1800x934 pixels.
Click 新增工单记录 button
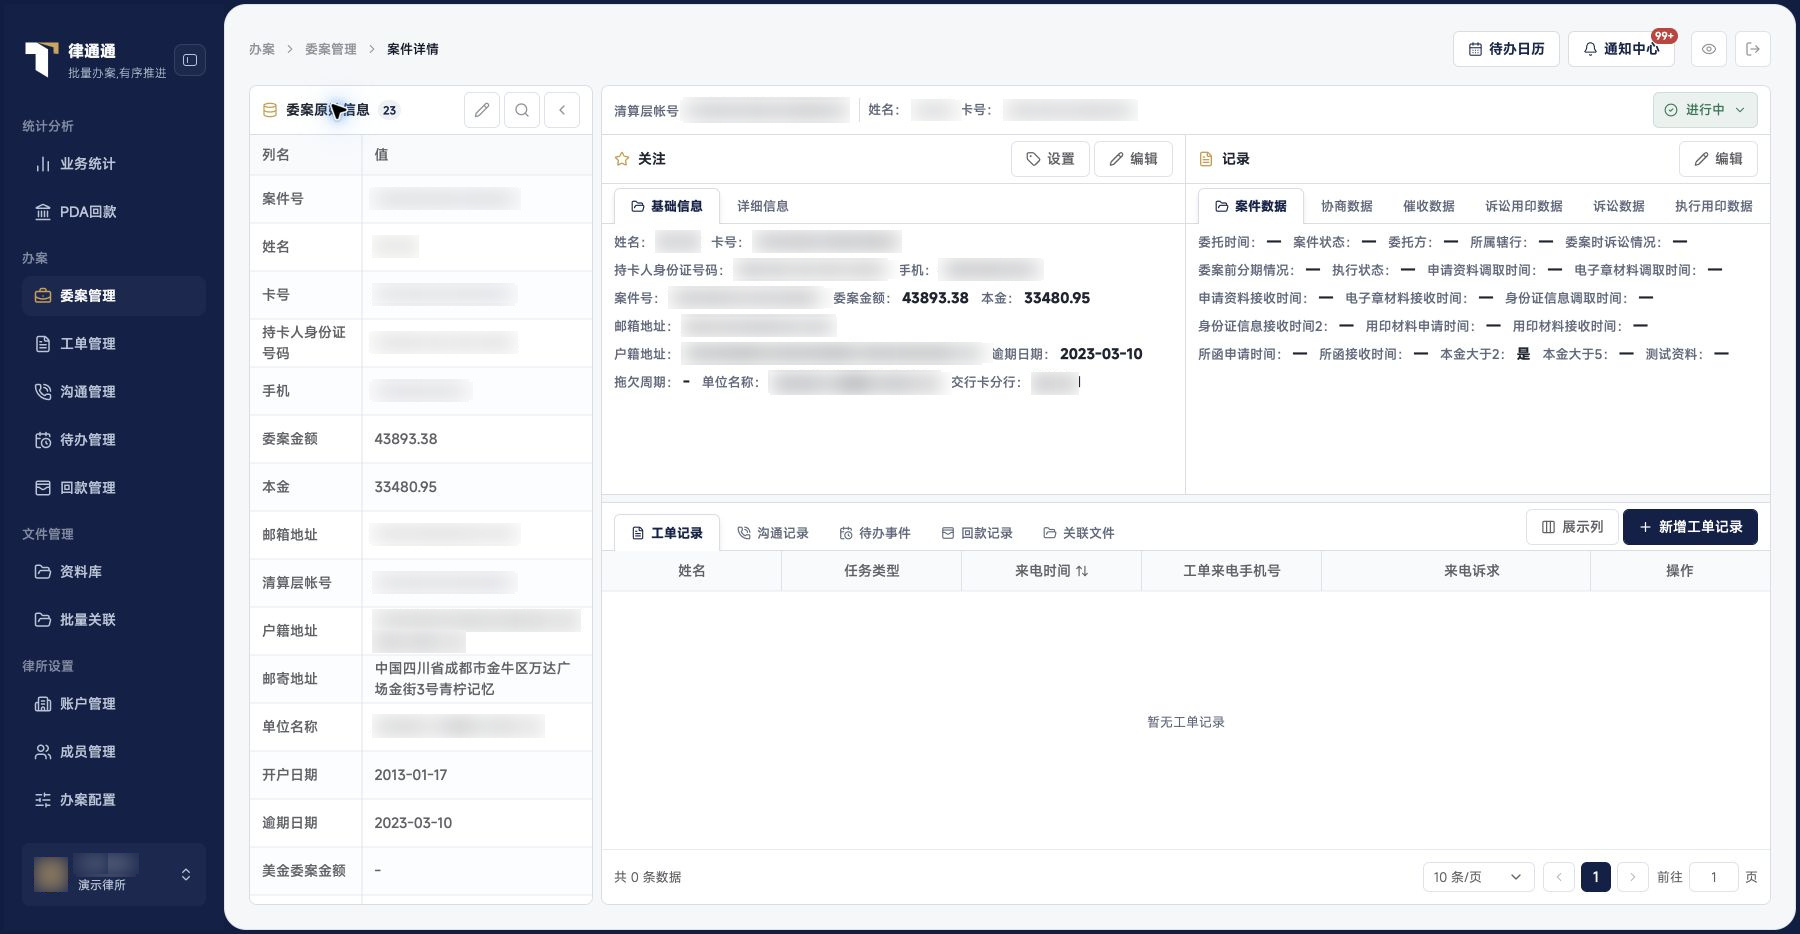pyautogui.click(x=1690, y=527)
